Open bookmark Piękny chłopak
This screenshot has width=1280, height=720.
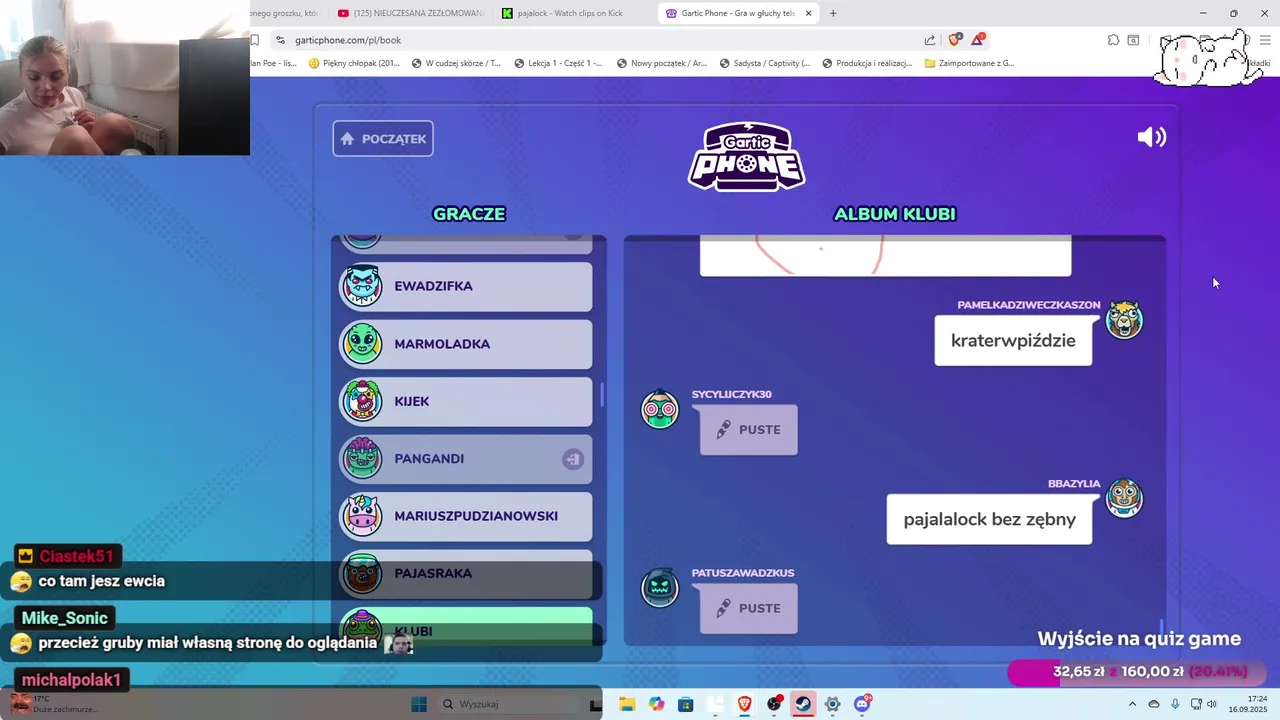354,63
